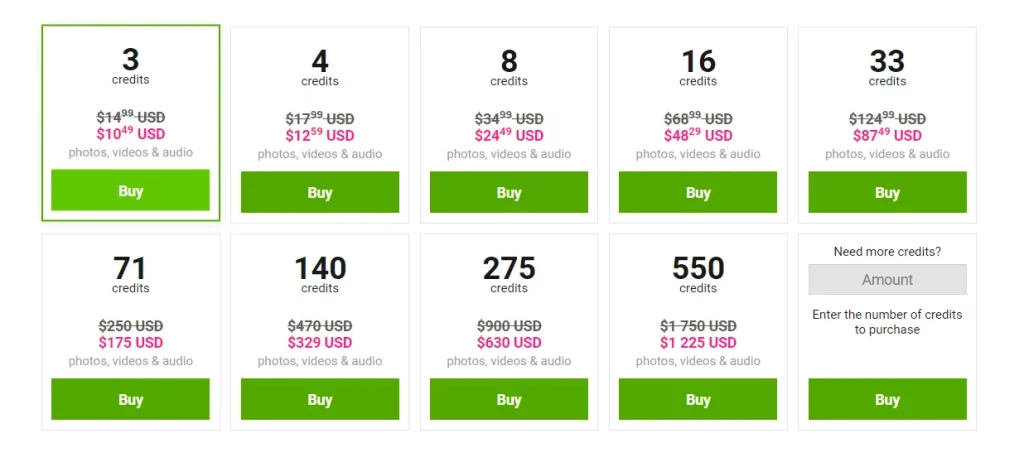
Task: Buy the 8 credits package
Action: (509, 192)
